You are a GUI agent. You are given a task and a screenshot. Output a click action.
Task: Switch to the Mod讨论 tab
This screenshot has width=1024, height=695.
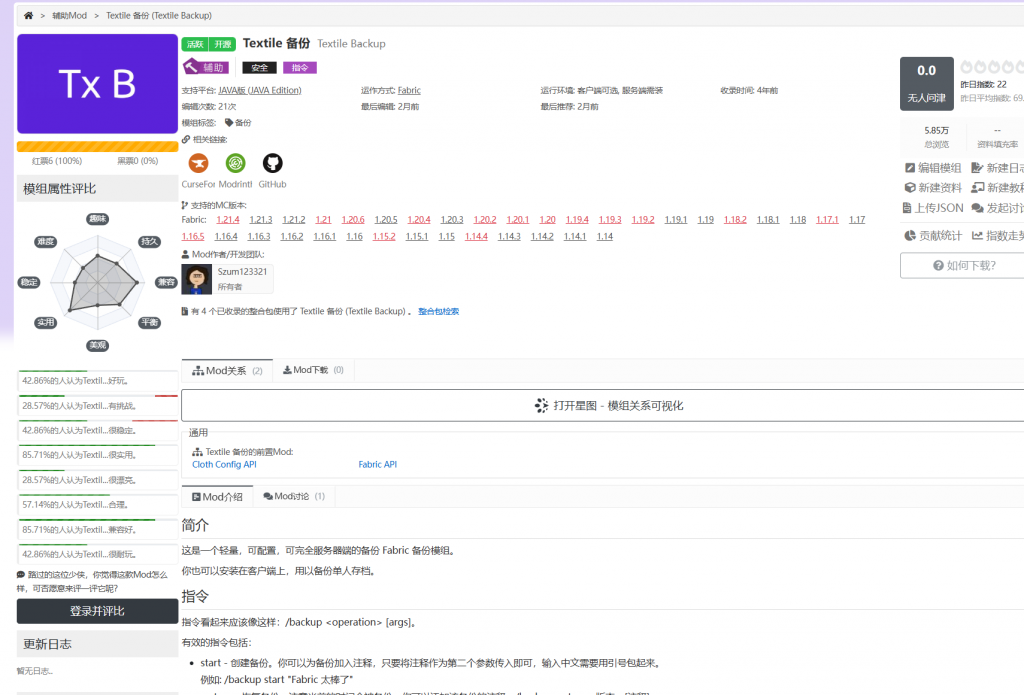[293, 496]
